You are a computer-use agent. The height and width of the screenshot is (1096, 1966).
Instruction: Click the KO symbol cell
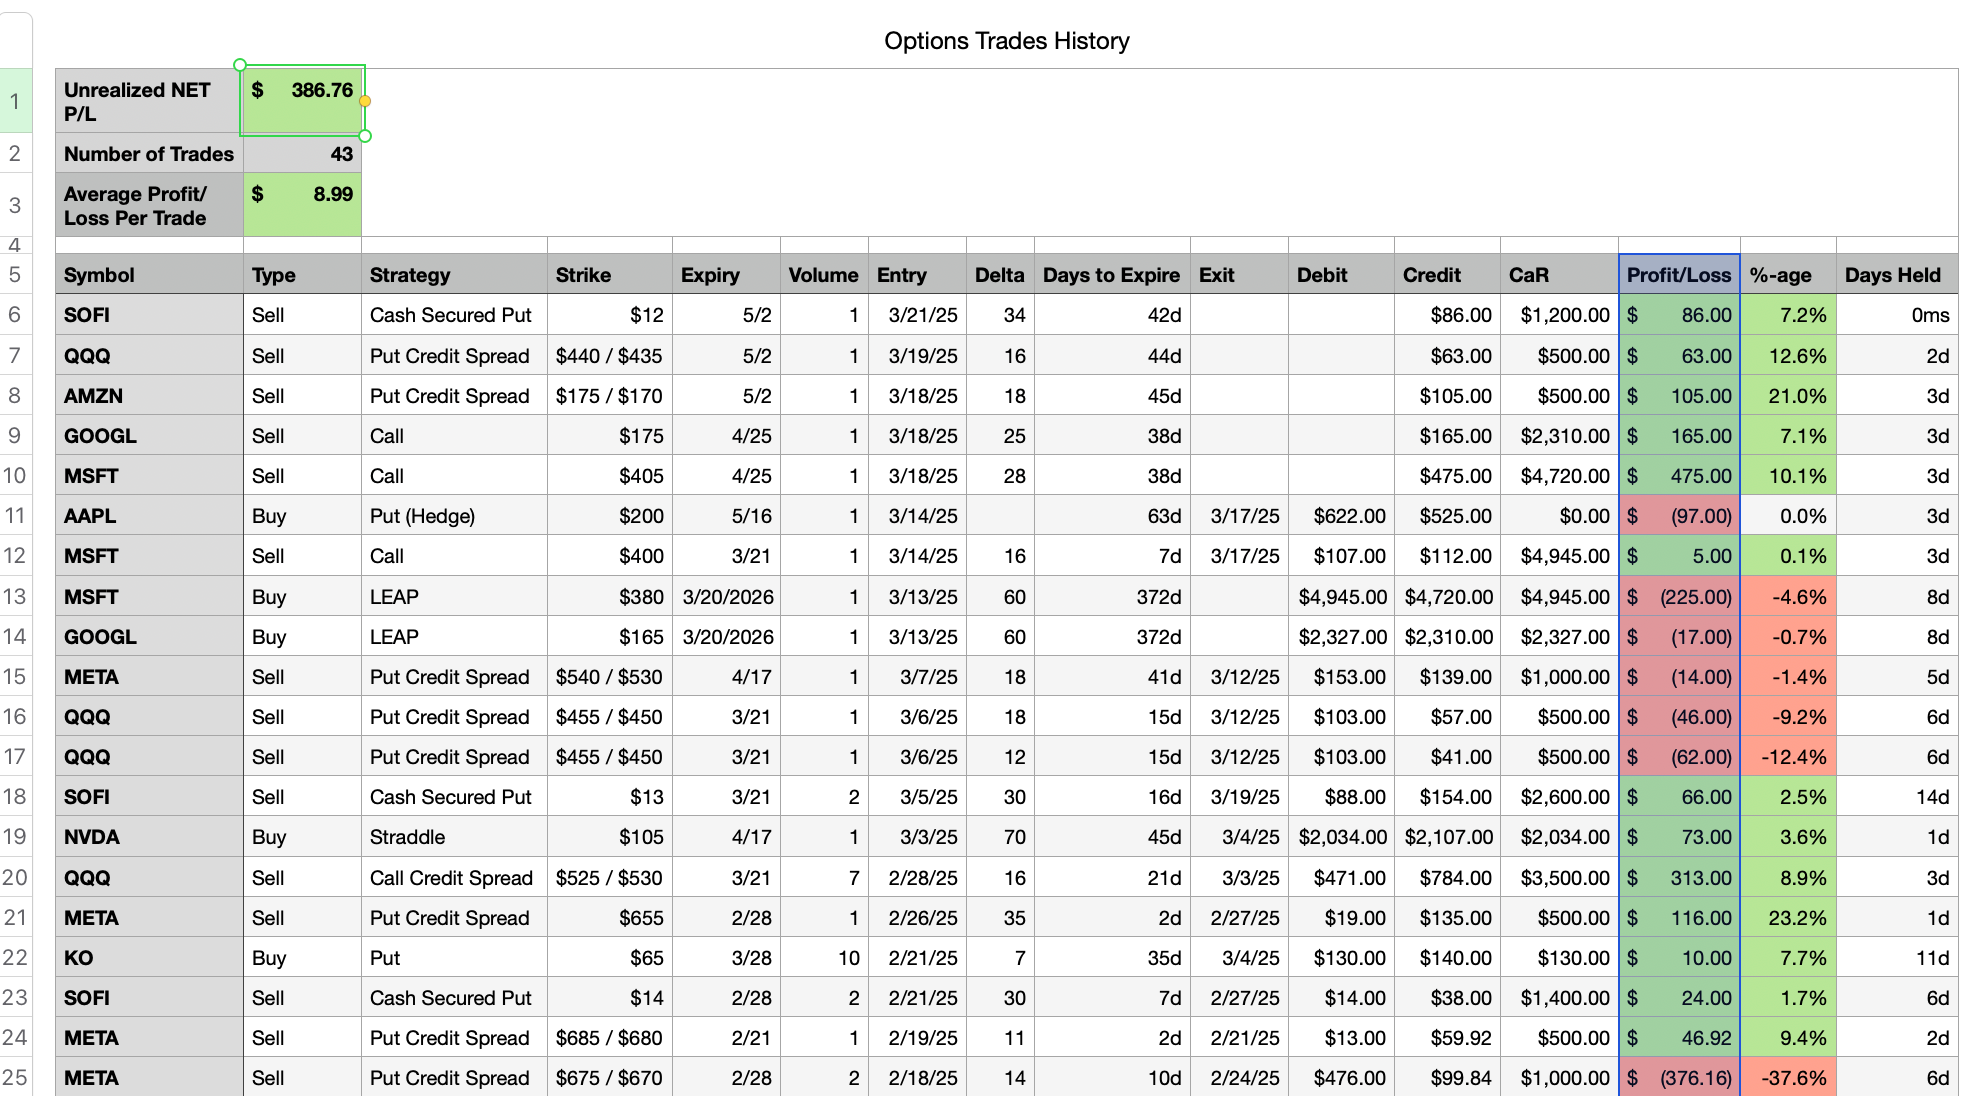coord(149,958)
